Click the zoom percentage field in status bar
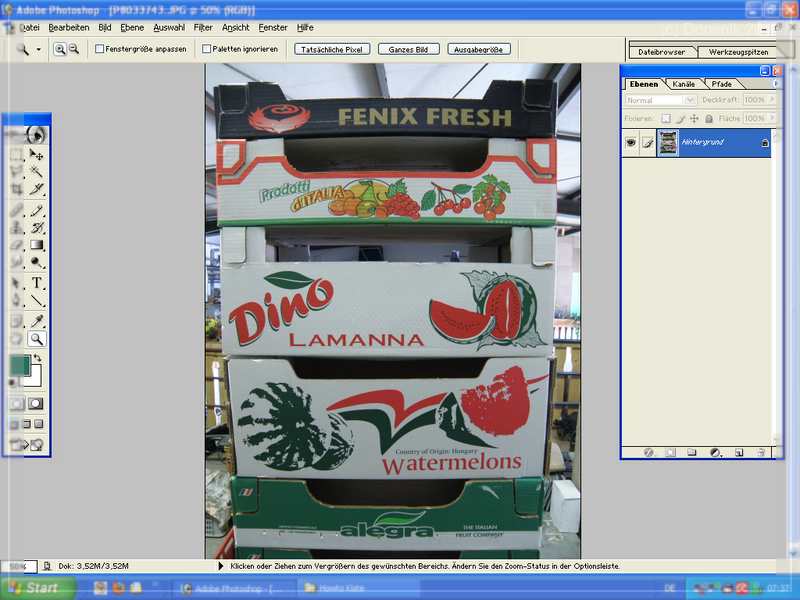The width and height of the screenshot is (800, 600). [18, 566]
